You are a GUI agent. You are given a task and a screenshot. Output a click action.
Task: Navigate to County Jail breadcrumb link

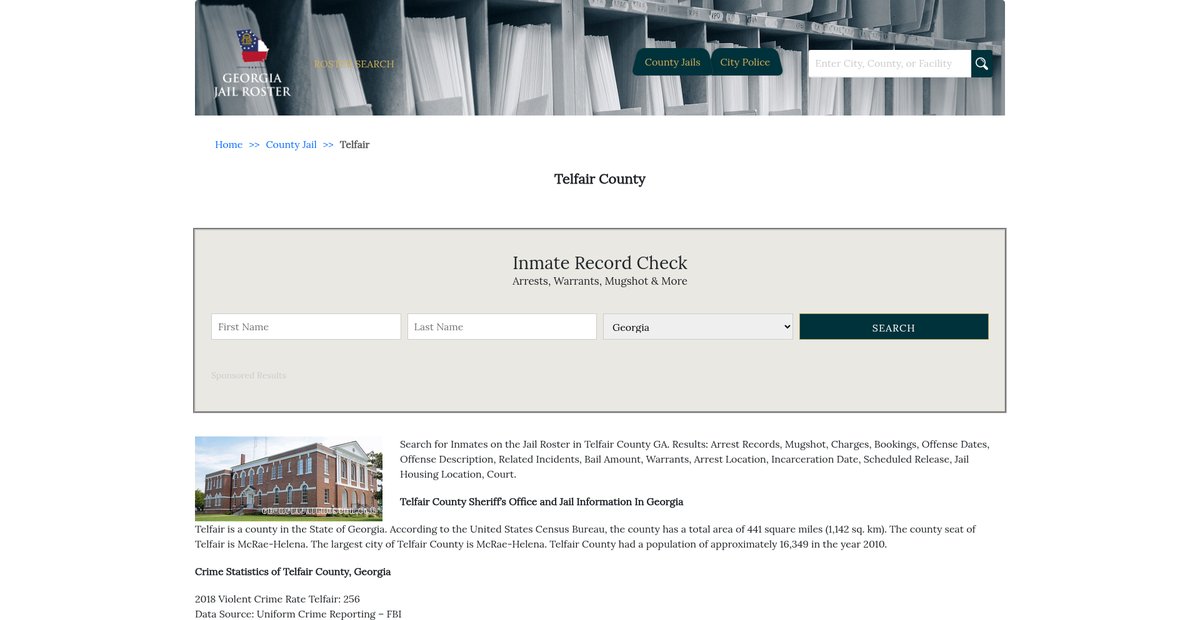291,145
